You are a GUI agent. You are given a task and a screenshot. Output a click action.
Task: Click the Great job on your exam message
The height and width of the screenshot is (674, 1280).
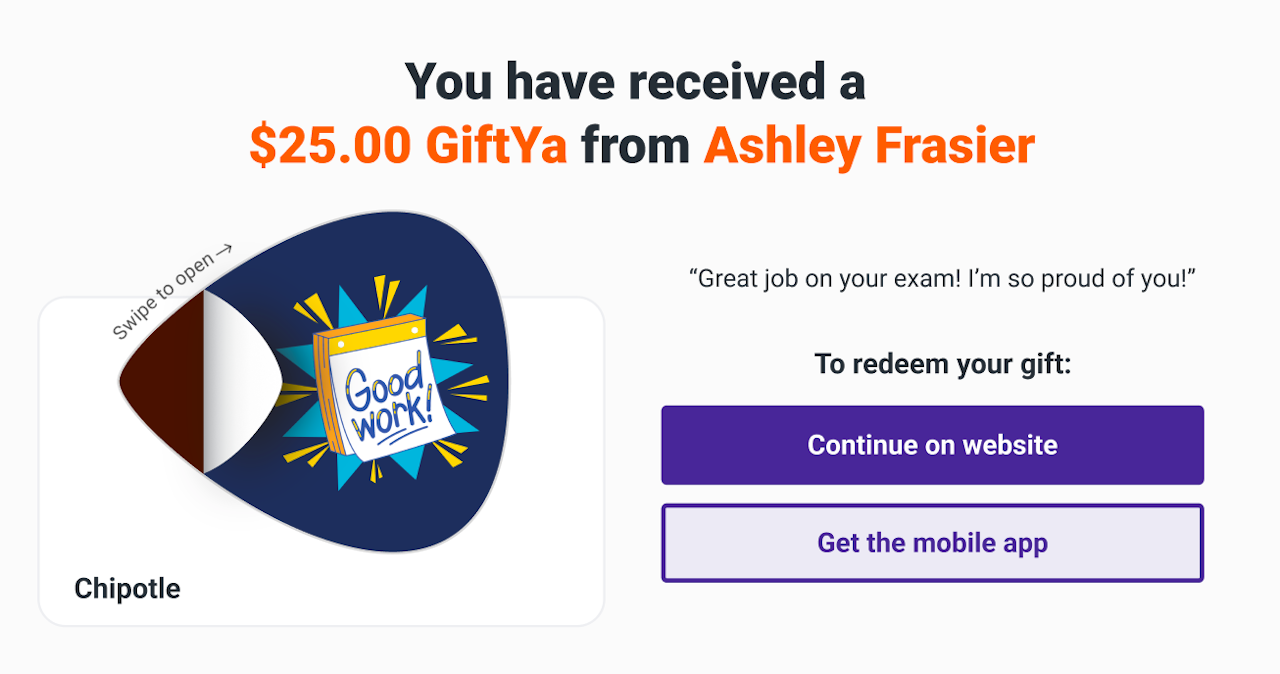tap(943, 279)
